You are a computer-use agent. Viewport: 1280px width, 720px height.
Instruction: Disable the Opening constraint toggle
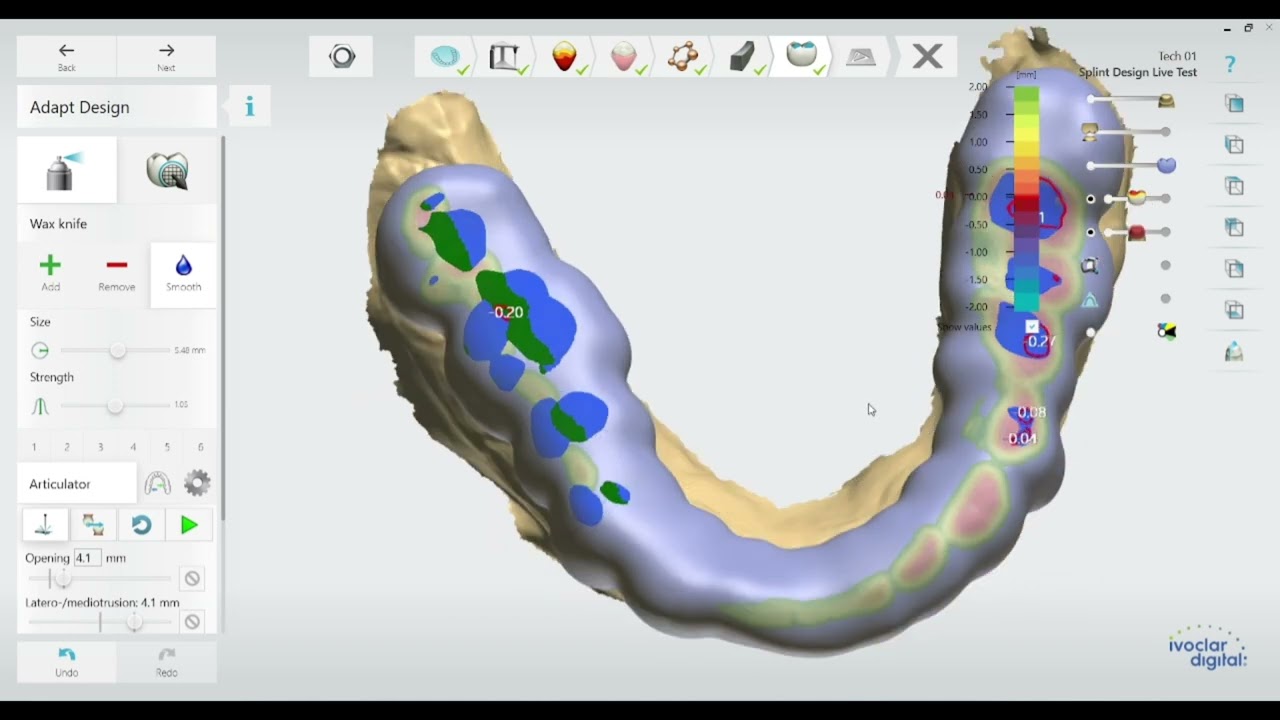tap(192, 578)
